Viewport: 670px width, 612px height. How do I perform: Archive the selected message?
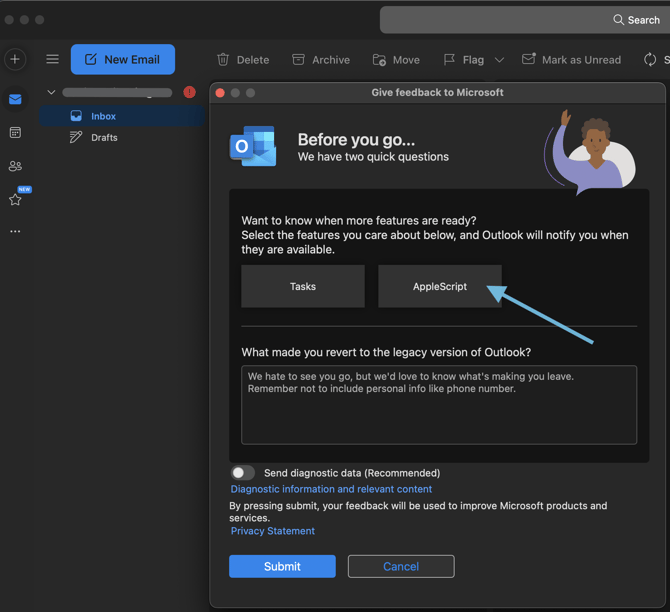click(320, 60)
